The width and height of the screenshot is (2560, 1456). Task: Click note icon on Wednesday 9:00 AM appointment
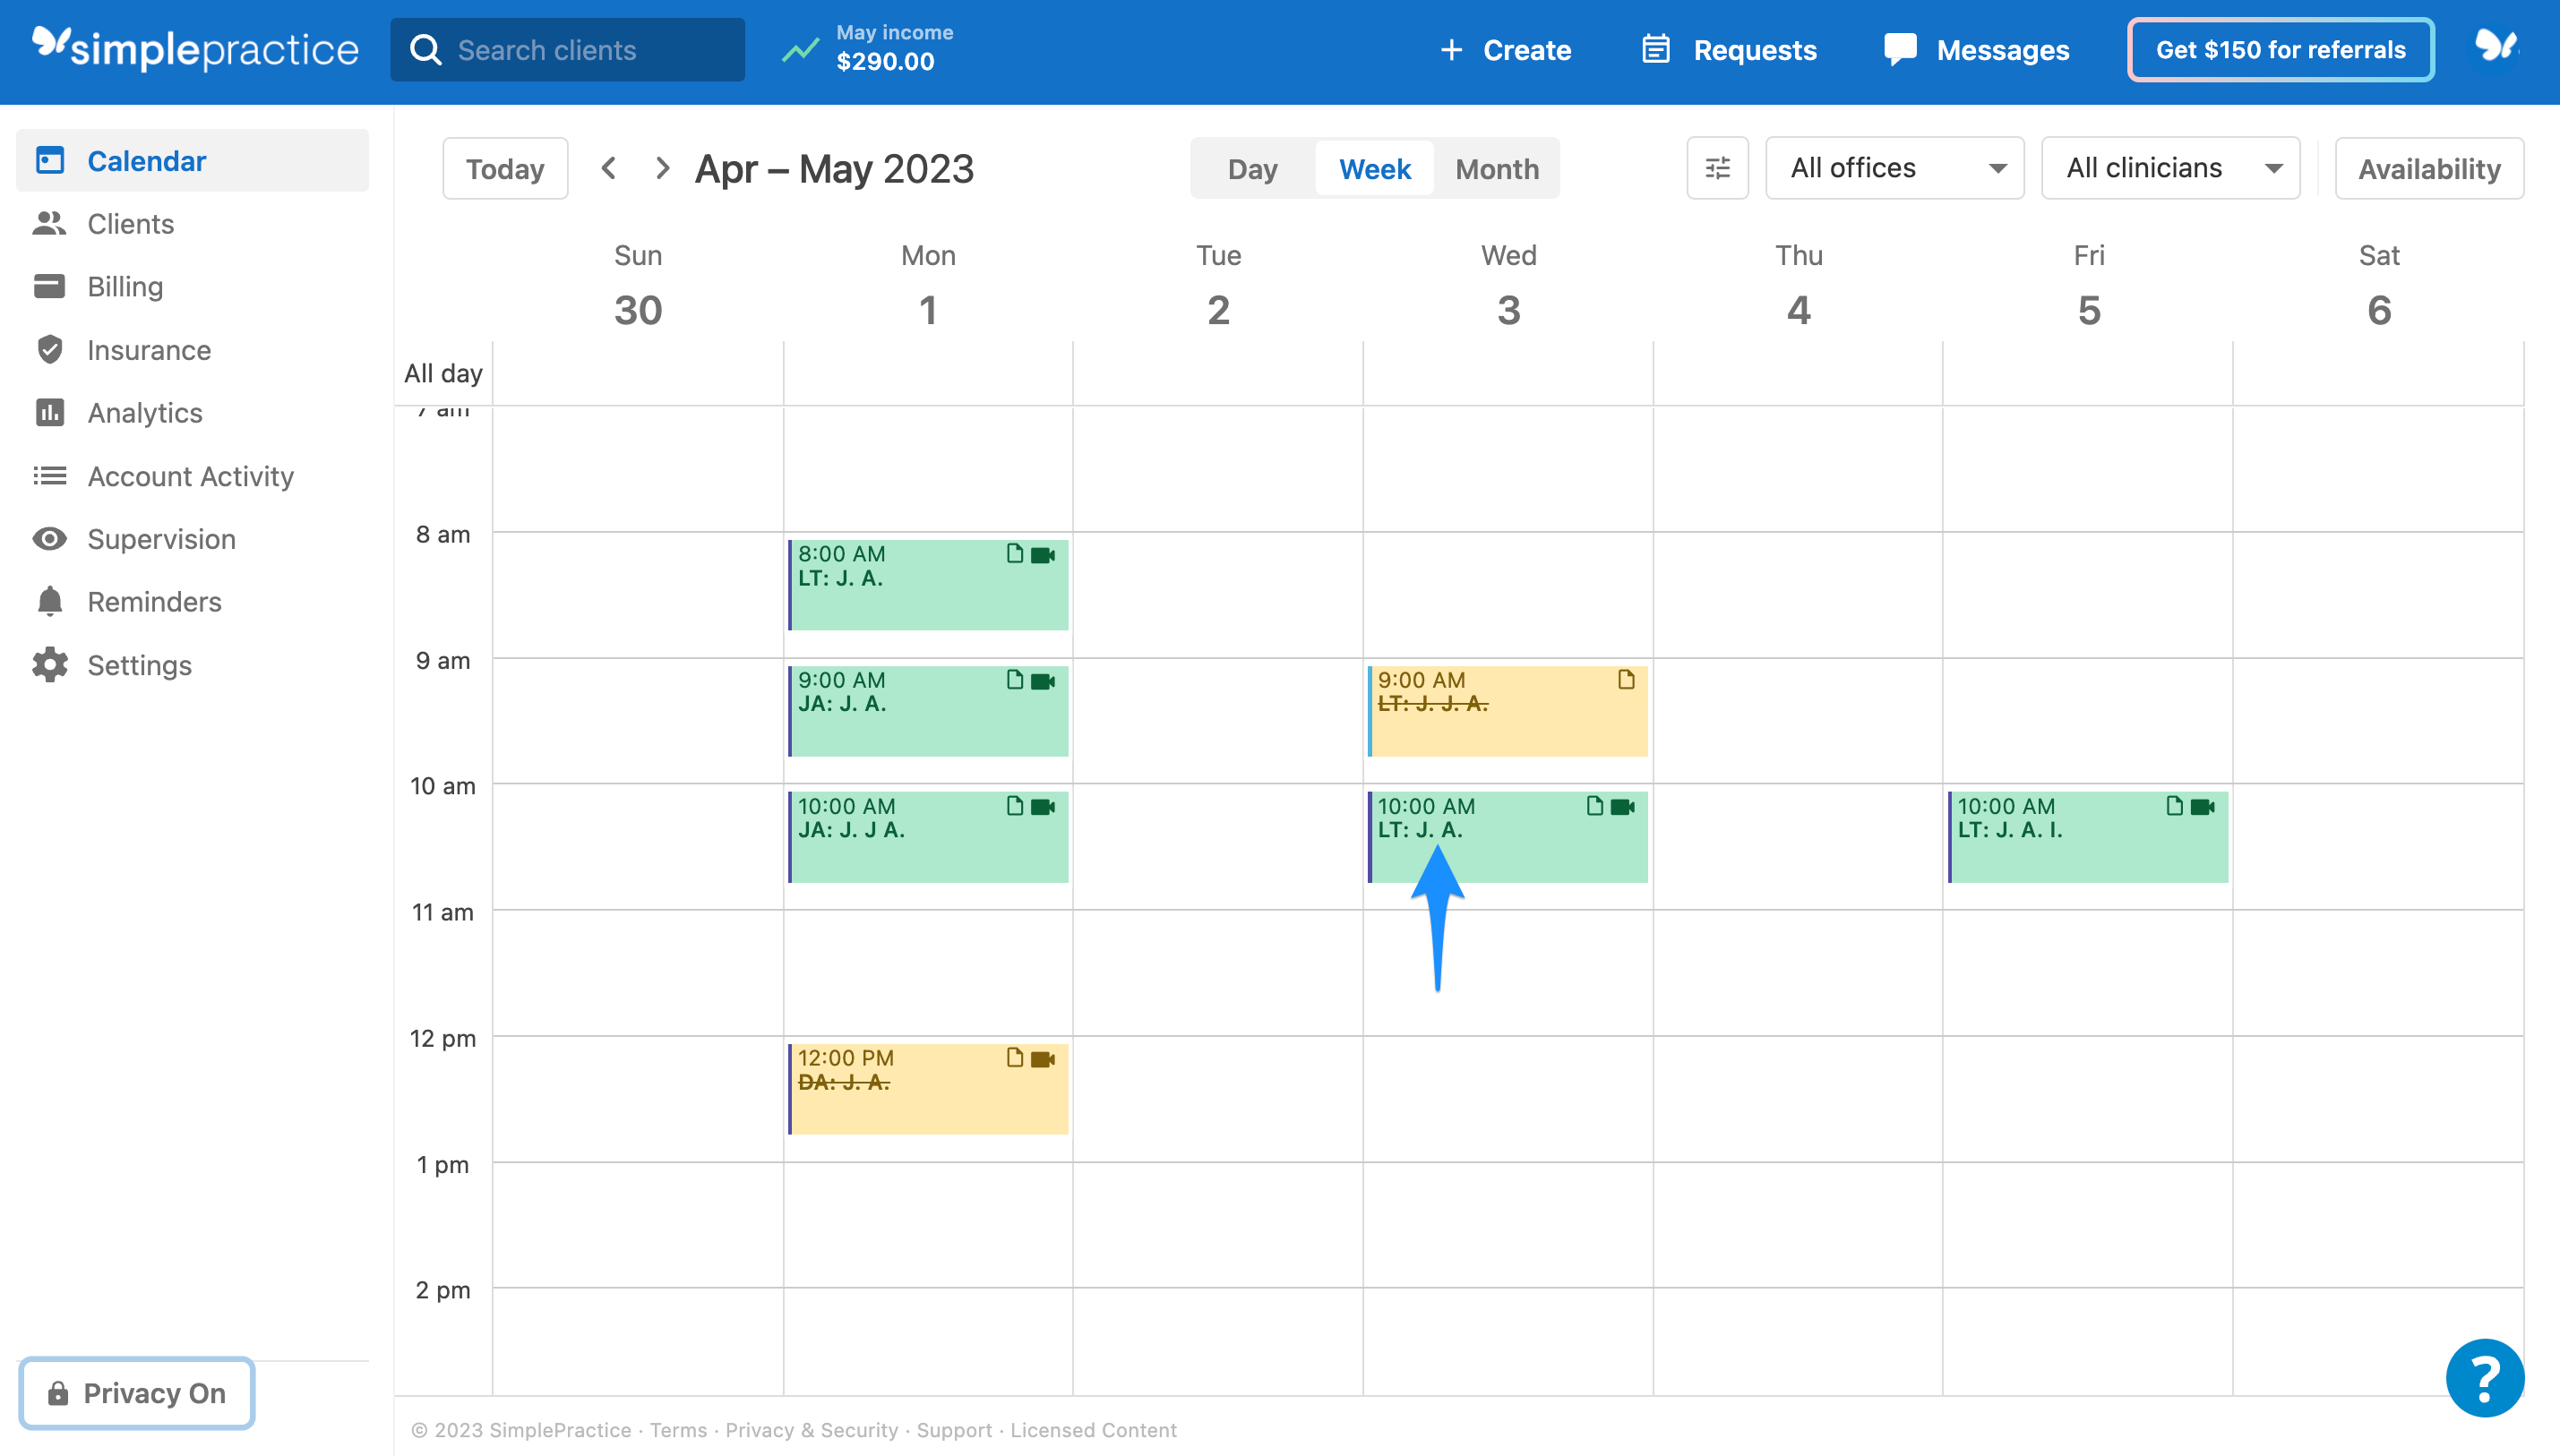click(1626, 679)
